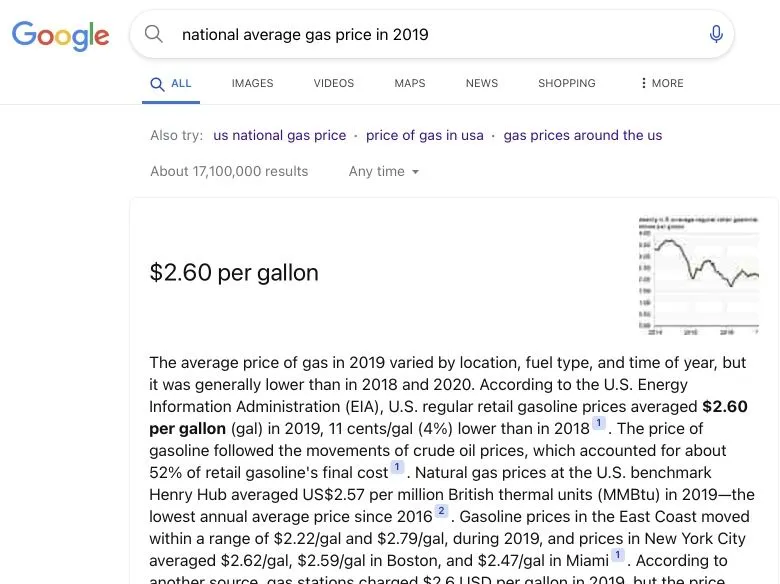The image size is (780, 584).
Task: Click the magnifier icon in search box
Action: click(154, 34)
